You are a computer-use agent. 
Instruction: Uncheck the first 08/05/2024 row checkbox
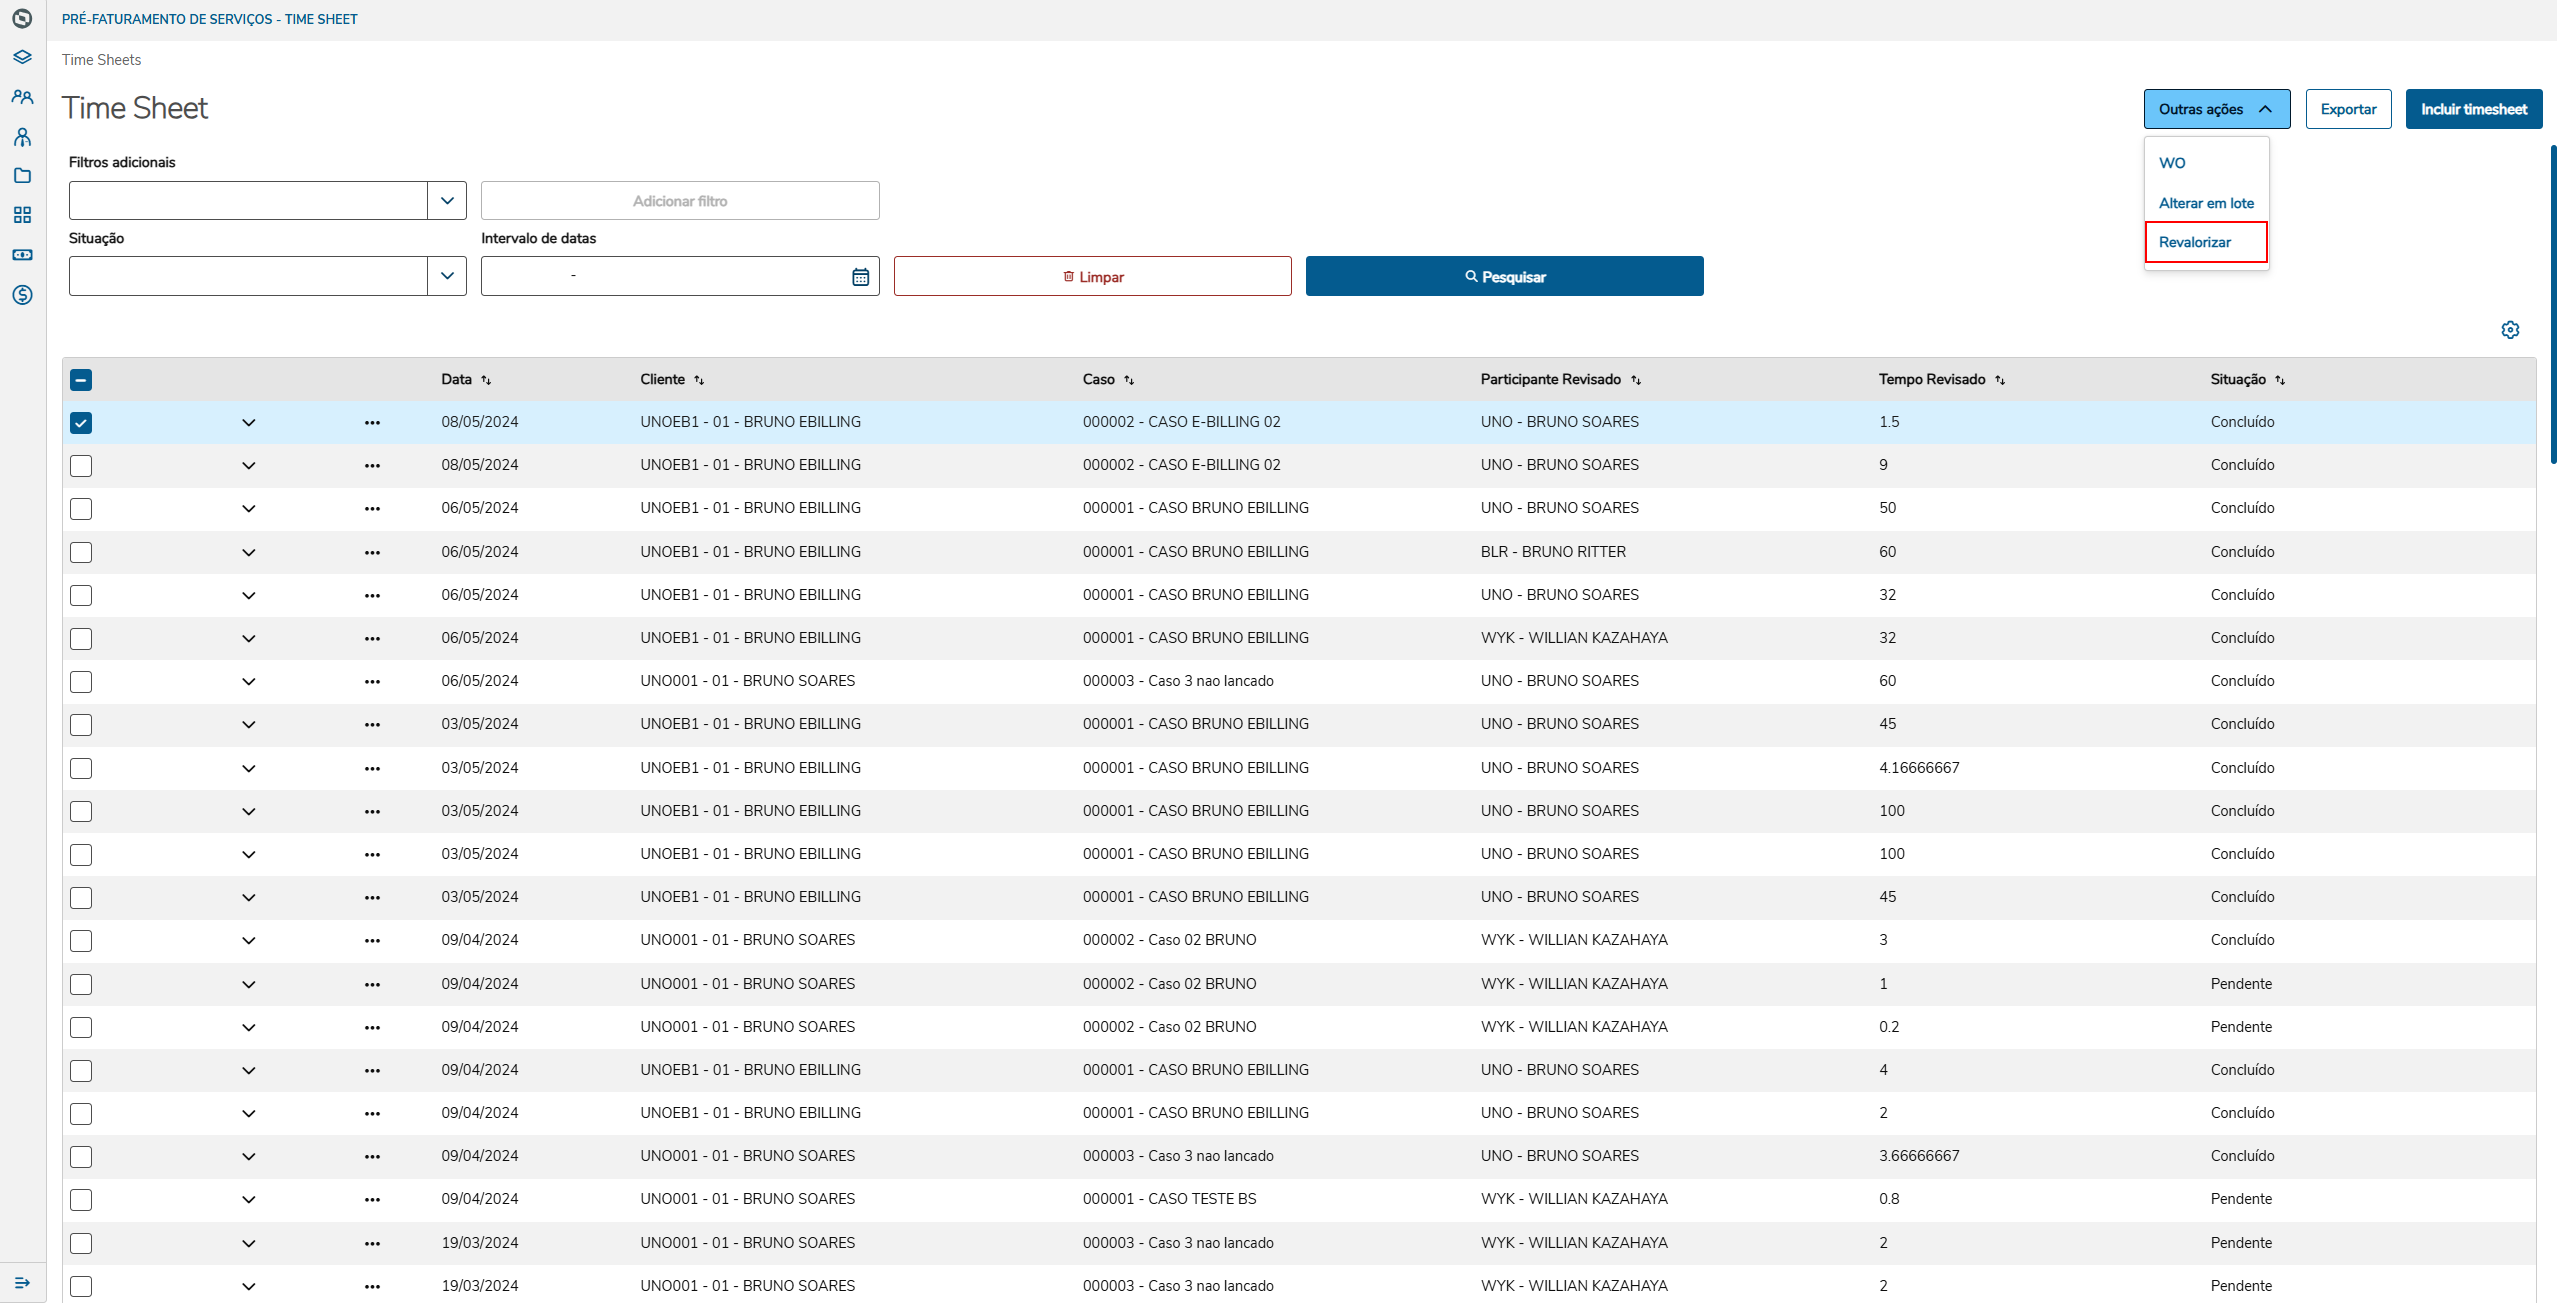tap(81, 423)
